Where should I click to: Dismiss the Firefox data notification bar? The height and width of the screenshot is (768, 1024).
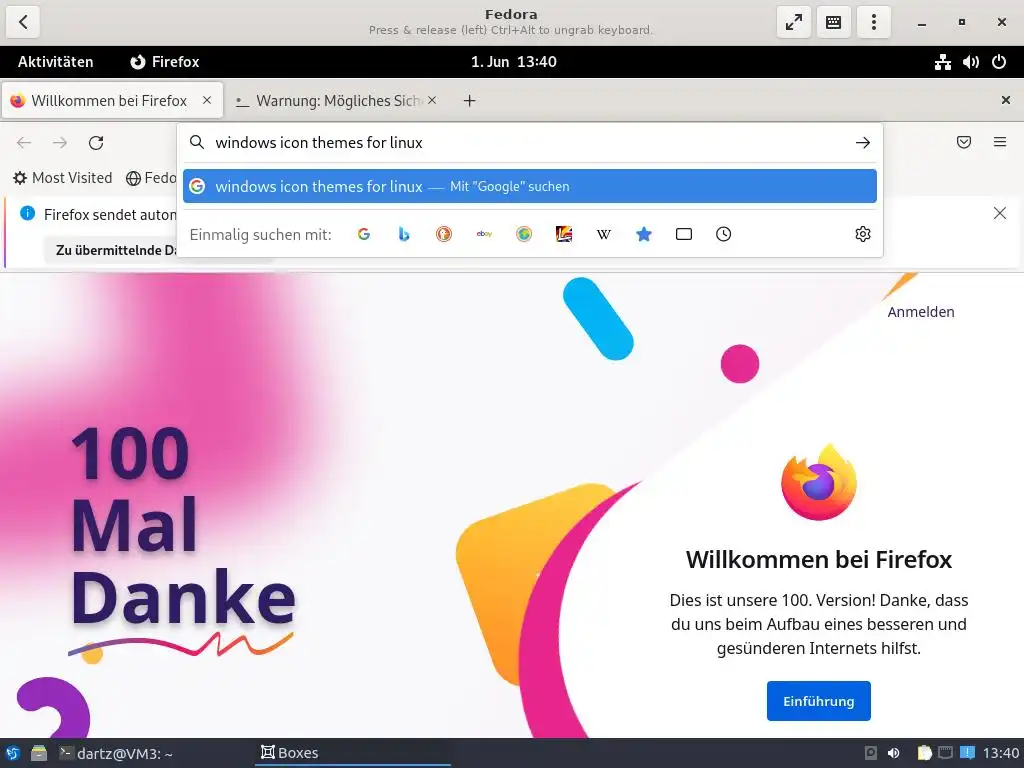[x=999, y=214]
